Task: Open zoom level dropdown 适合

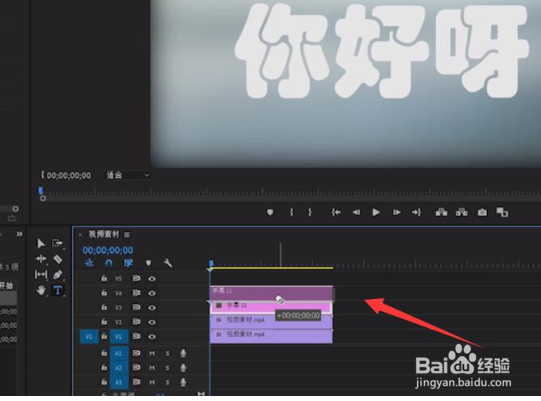Action: coord(127,175)
